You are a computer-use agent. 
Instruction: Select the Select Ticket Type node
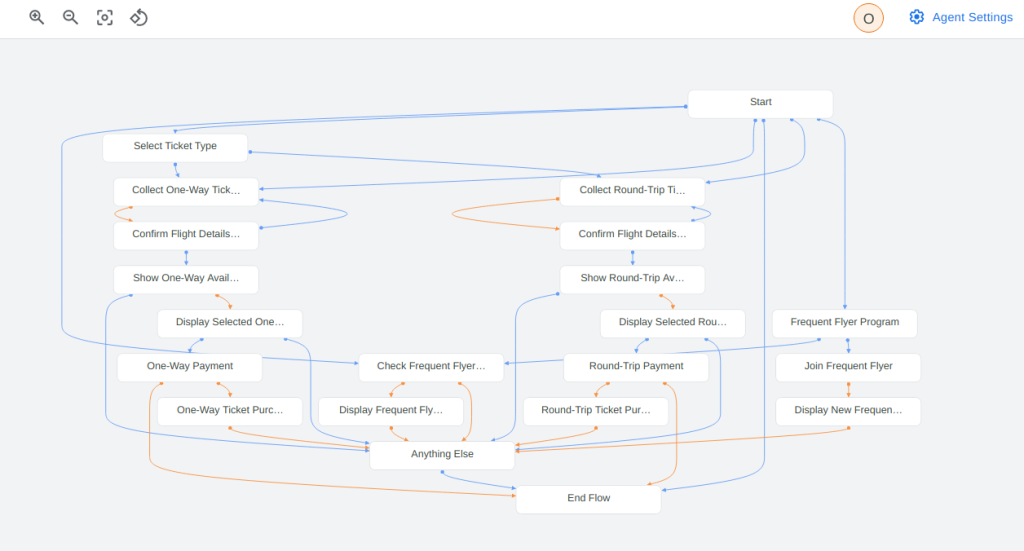[x=175, y=147]
